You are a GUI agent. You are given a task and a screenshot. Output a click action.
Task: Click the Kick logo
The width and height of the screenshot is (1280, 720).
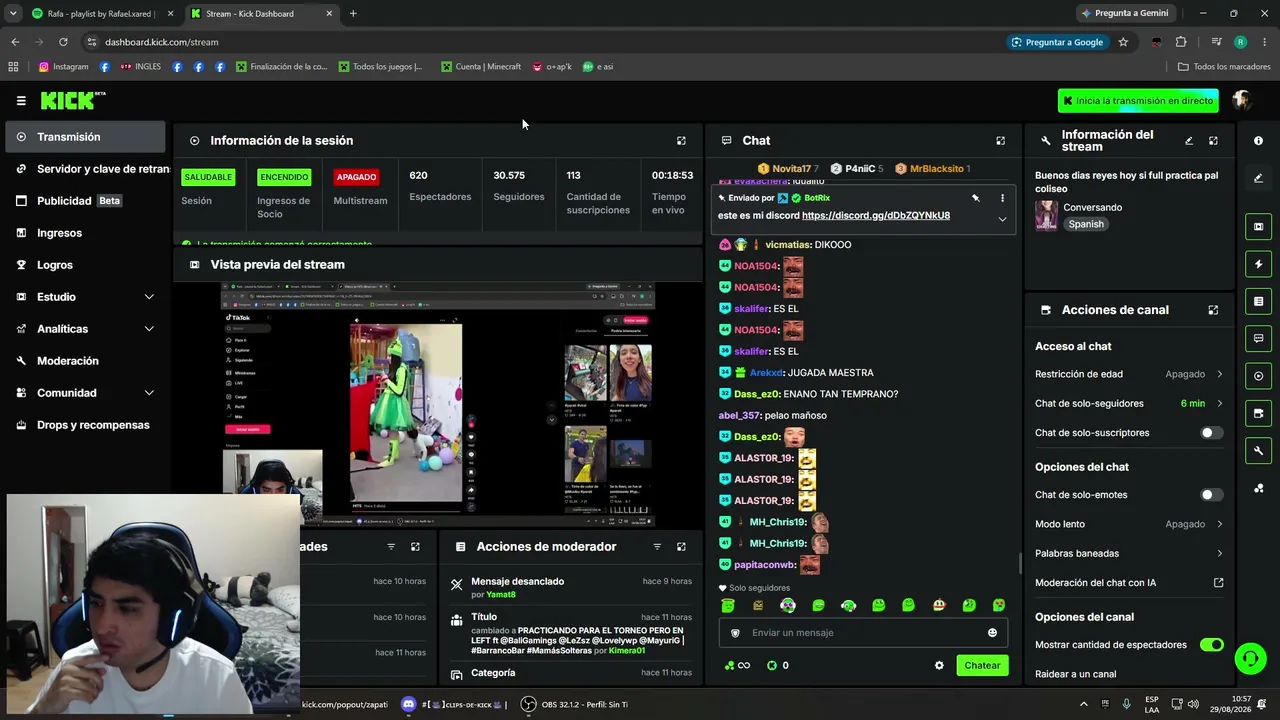(x=73, y=100)
